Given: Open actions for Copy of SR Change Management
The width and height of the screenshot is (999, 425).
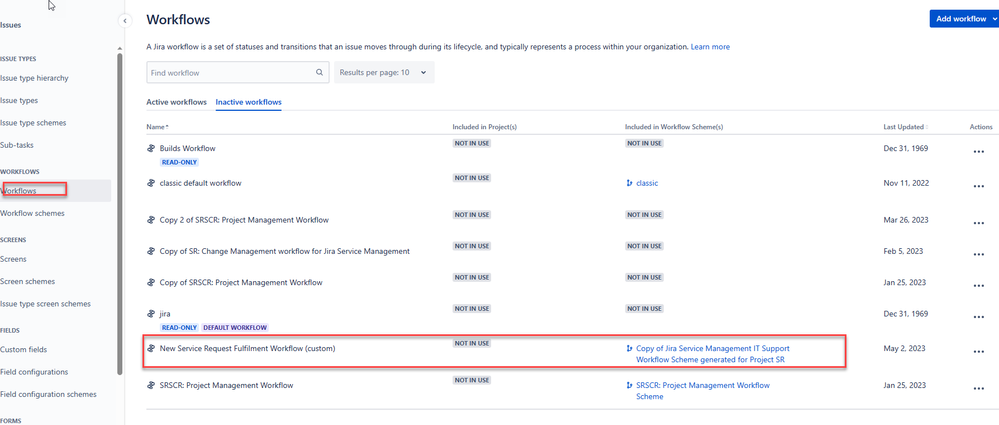Looking at the screenshot, I should click(x=979, y=254).
